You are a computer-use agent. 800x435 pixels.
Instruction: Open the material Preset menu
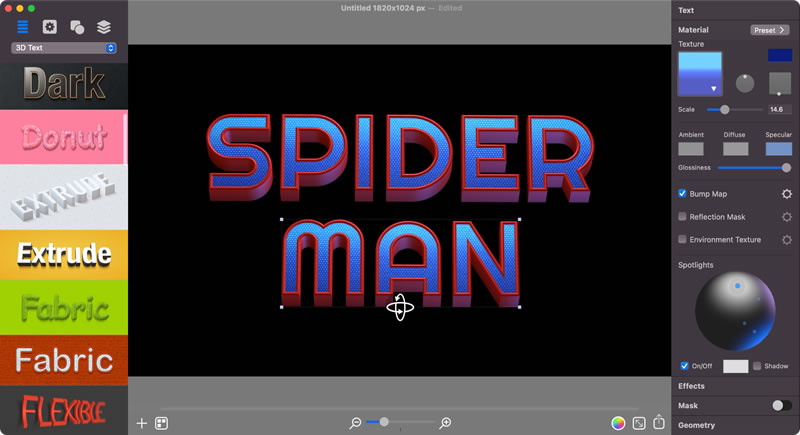point(769,30)
